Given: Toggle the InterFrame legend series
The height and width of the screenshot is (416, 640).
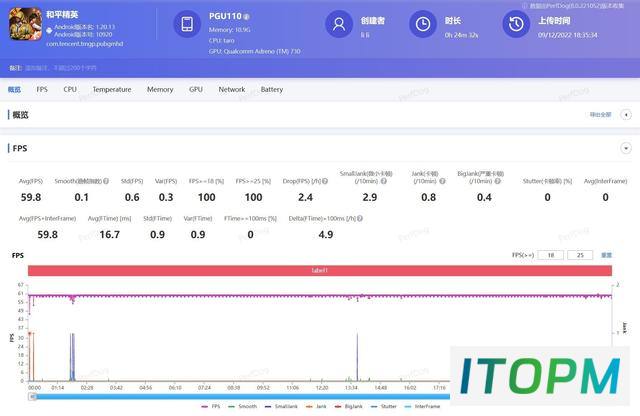Looking at the screenshot, I should point(422,407).
